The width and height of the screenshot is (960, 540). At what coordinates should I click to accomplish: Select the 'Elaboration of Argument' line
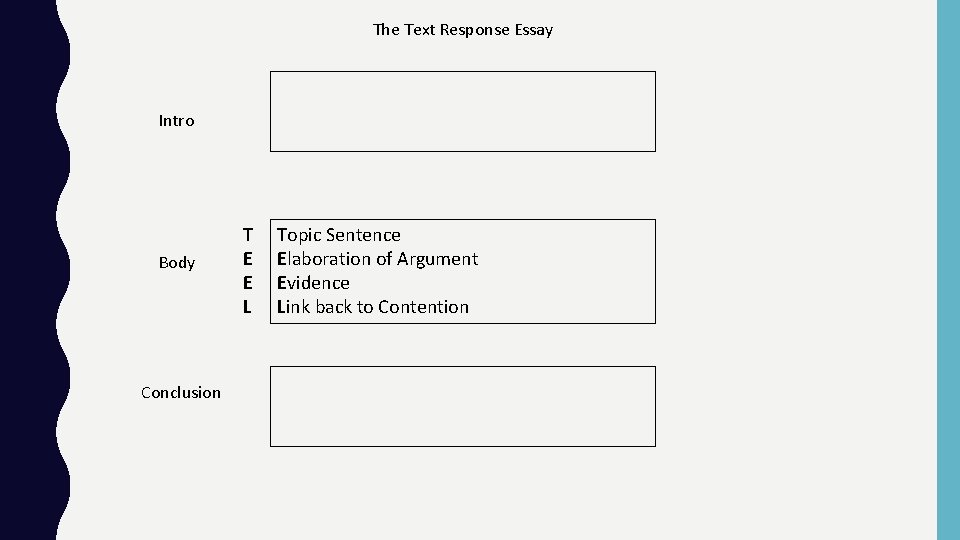pyautogui.click(x=377, y=259)
